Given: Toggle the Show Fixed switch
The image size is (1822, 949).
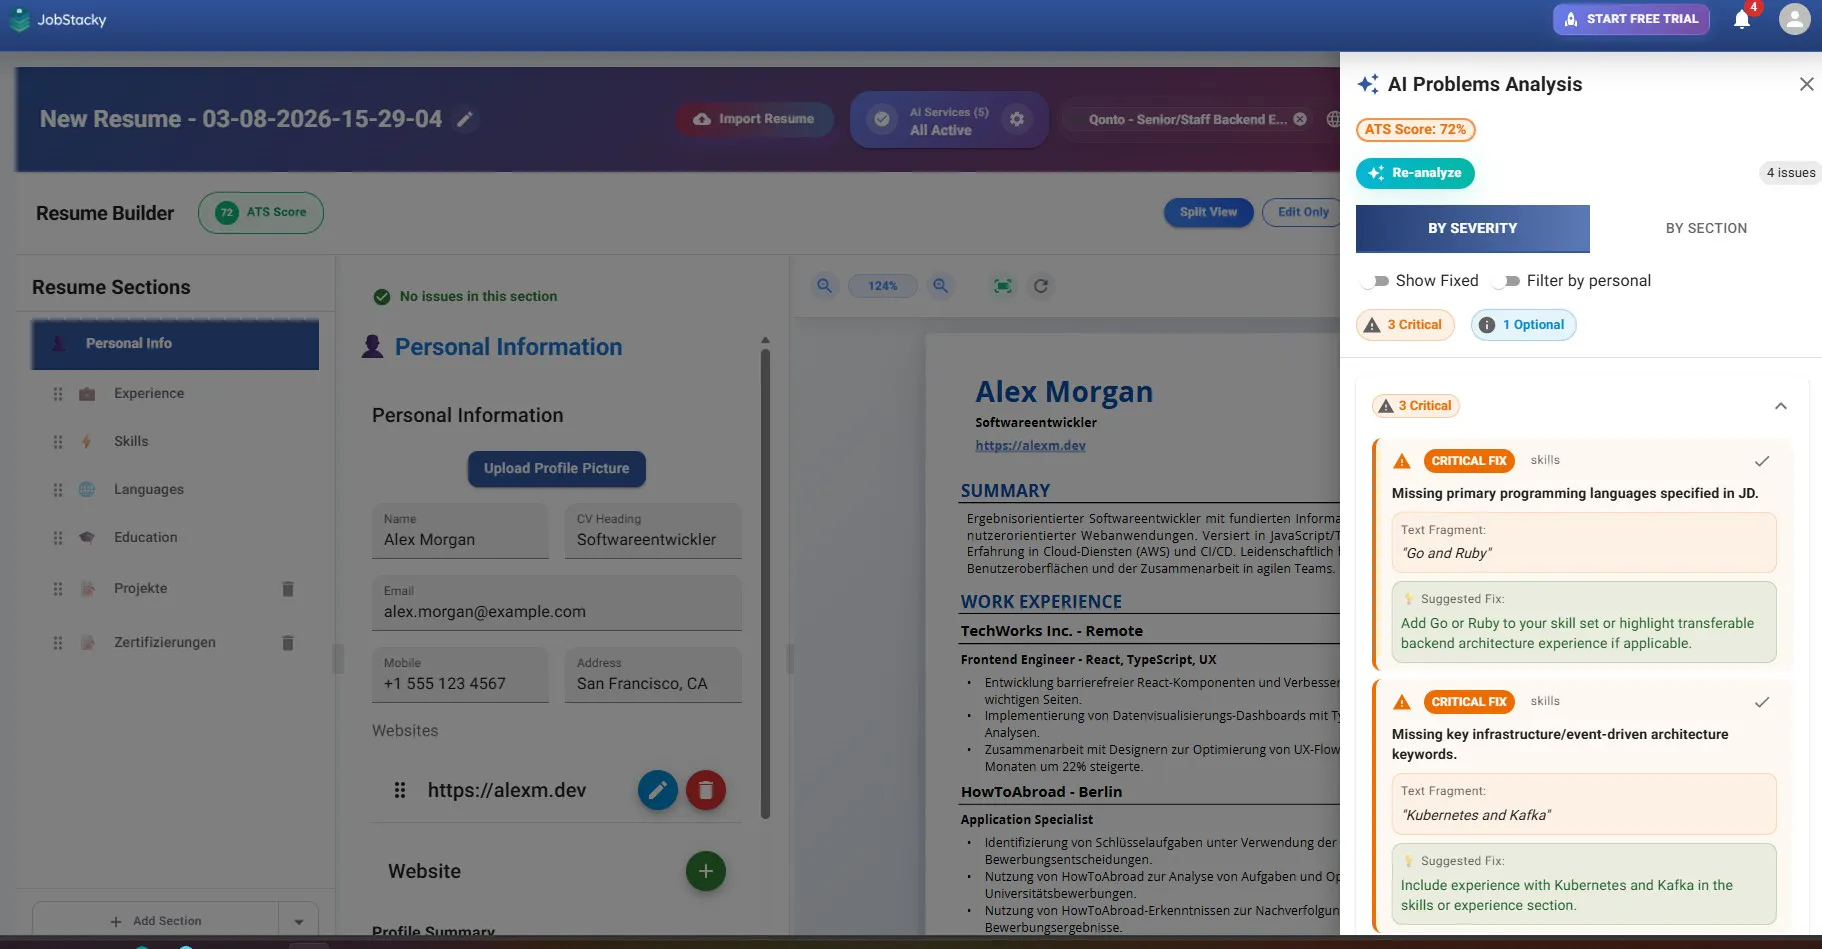Looking at the screenshot, I should coord(1375,281).
